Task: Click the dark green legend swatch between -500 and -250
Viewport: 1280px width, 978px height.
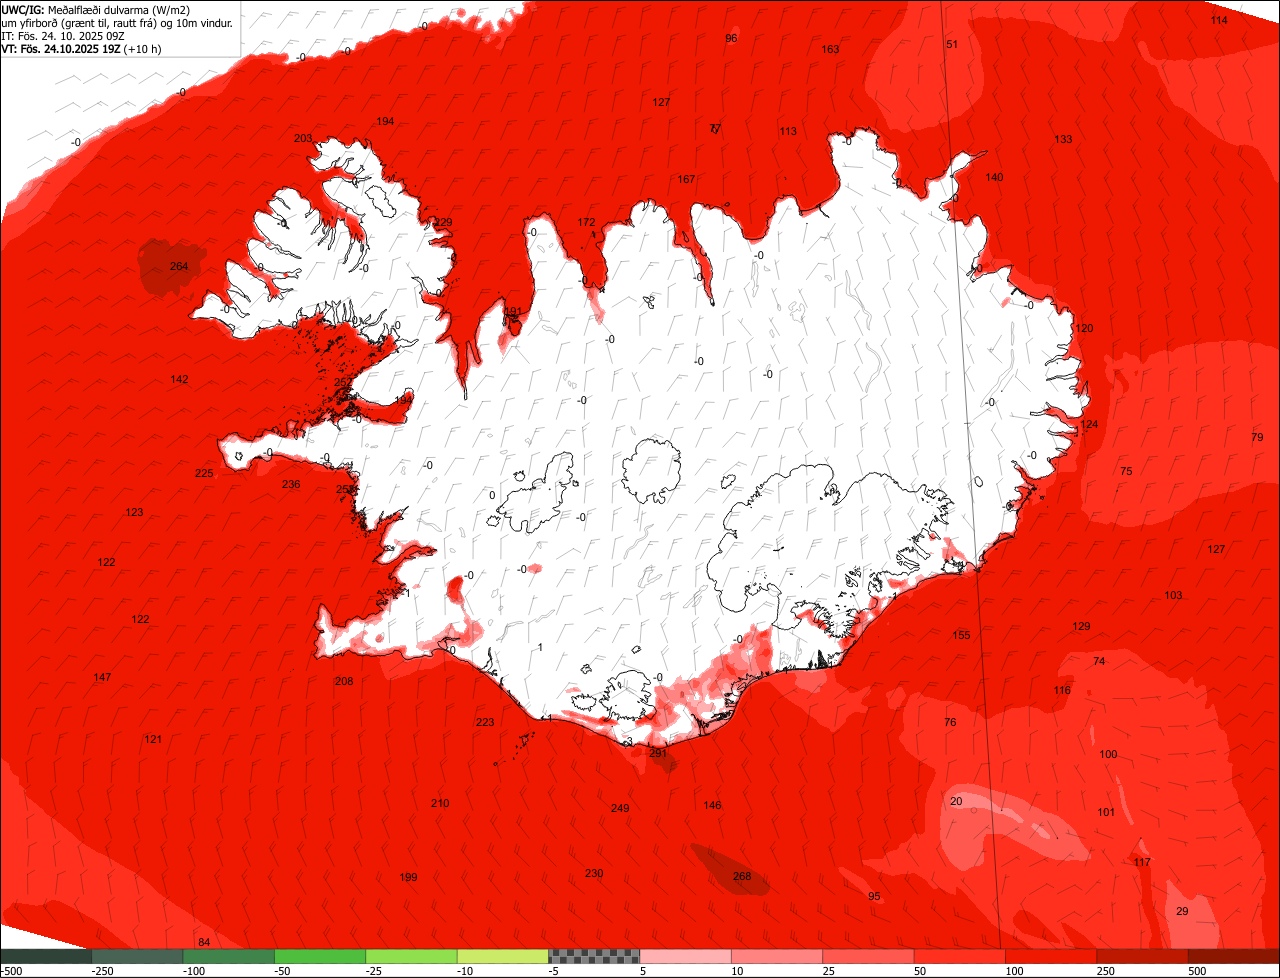Action: pyautogui.click(x=46, y=956)
